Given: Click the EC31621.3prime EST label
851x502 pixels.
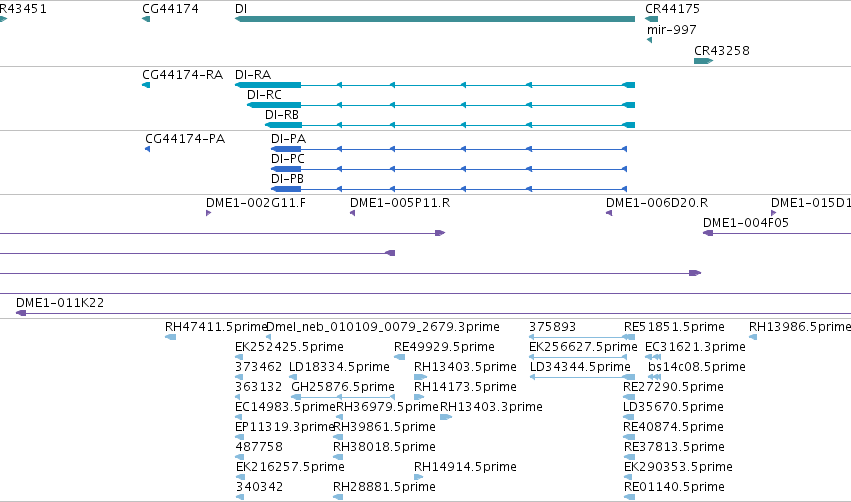Looking at the screenshot, I should point(695,347).
